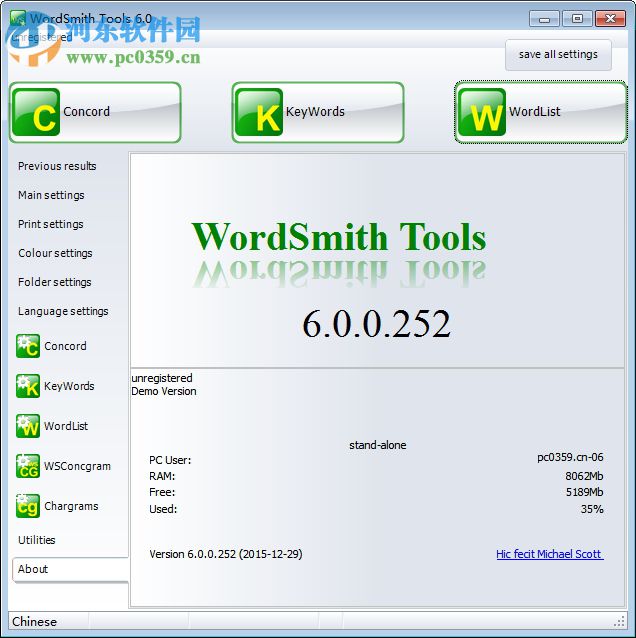Image resolution: width=636 pixels, height=638 pixels.
Task: Select the 'Demo Version' text line
Action: (x=164, y=391)
